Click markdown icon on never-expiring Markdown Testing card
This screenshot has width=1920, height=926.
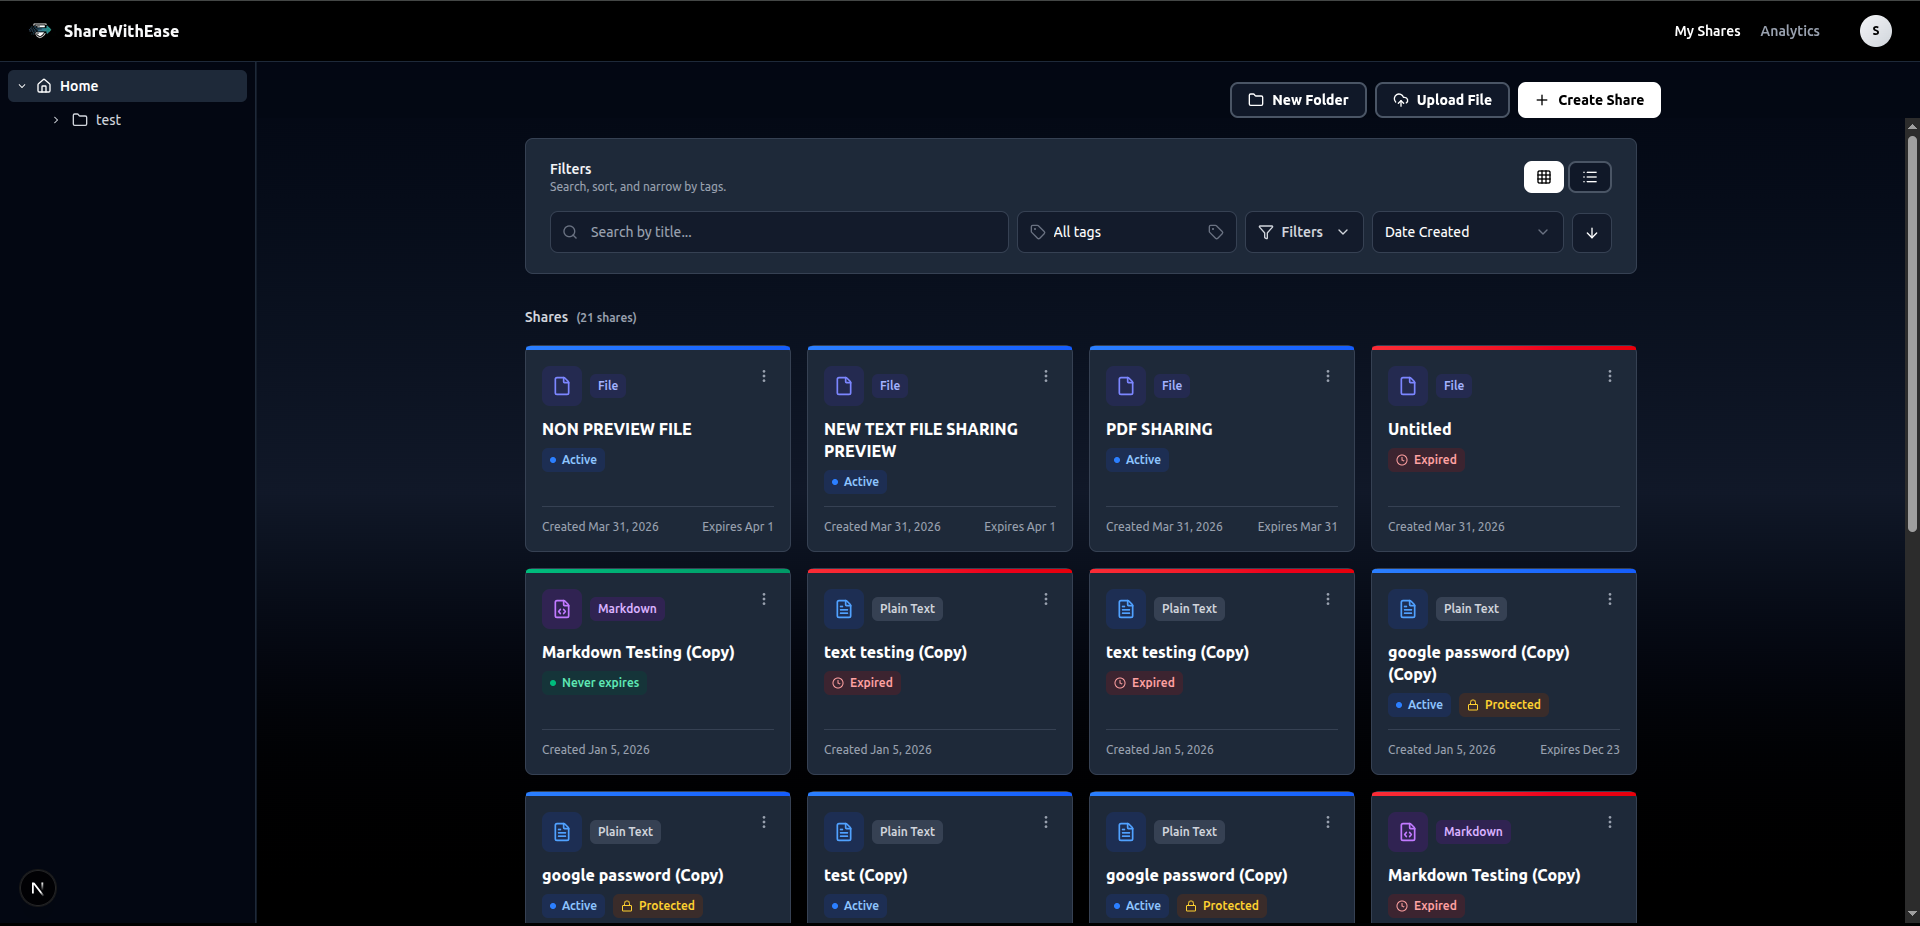[x=562, y=609]
